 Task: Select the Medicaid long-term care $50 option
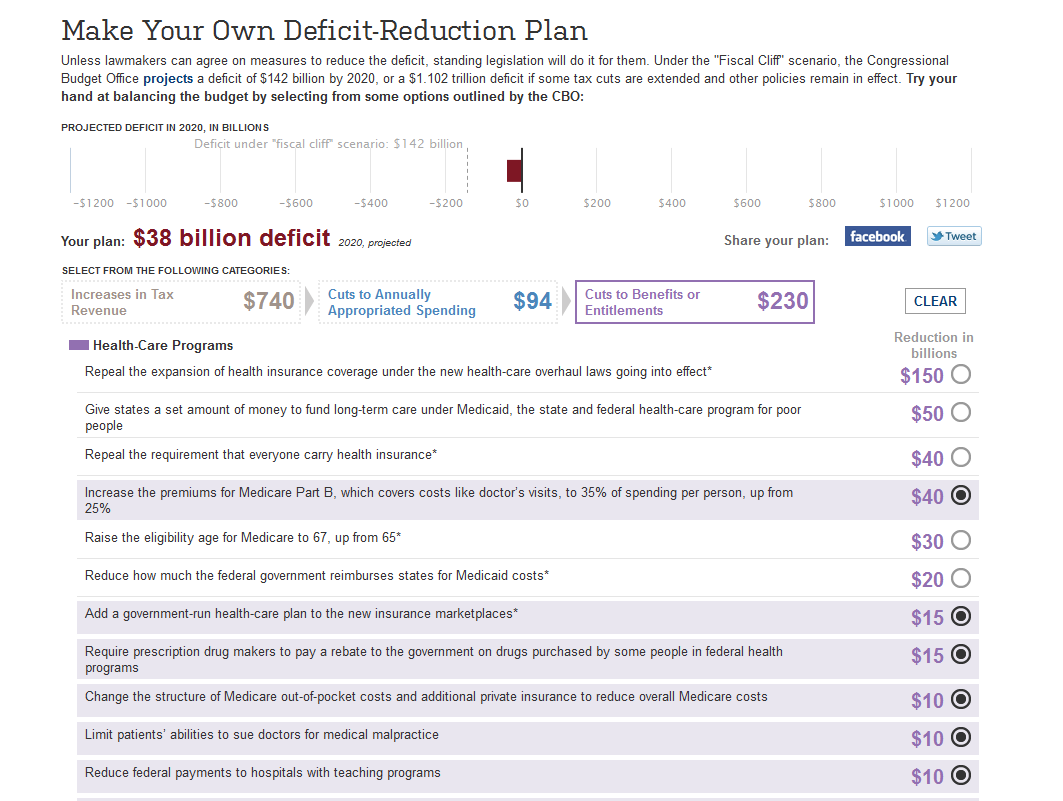pos(961,412)
